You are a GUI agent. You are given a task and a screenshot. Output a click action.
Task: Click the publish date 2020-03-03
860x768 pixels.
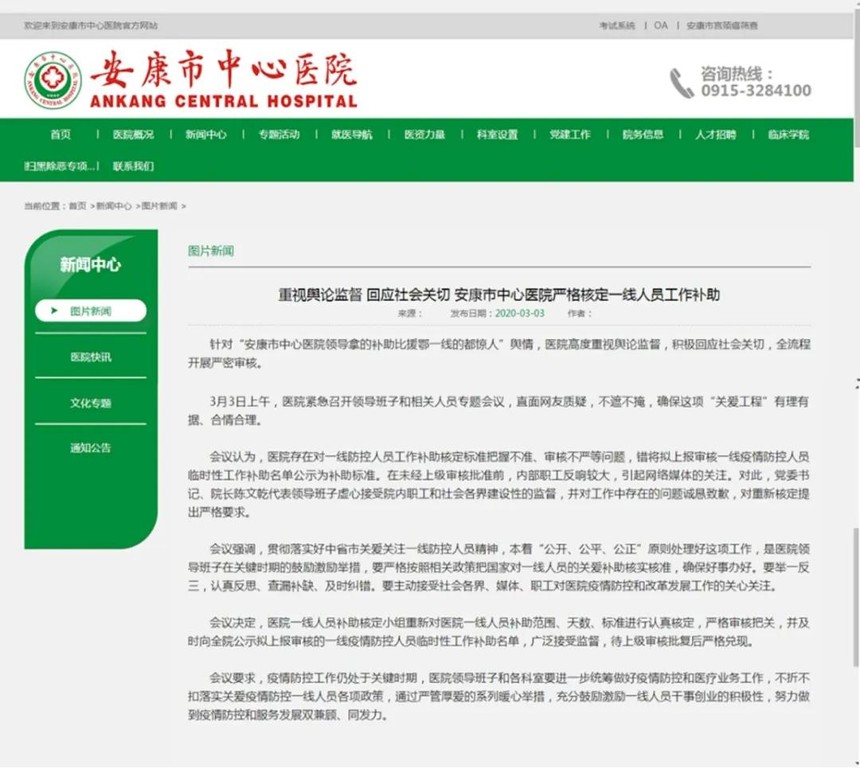point(519,313)
